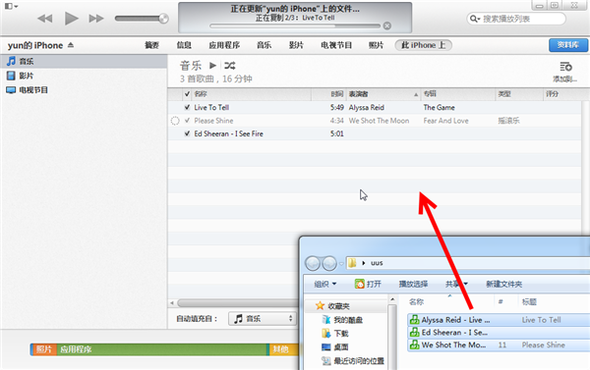Open the 组织 menu in Explorer

tap(325, 284)
